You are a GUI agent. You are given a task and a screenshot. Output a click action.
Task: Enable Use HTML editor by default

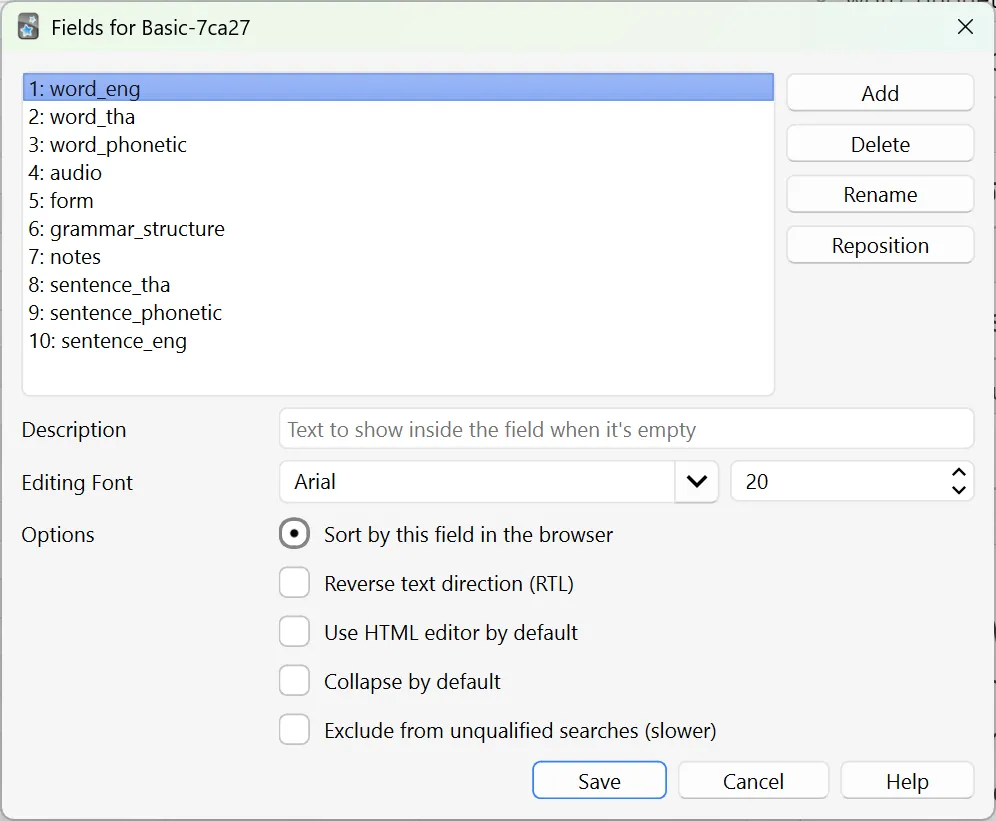[294, 631]
